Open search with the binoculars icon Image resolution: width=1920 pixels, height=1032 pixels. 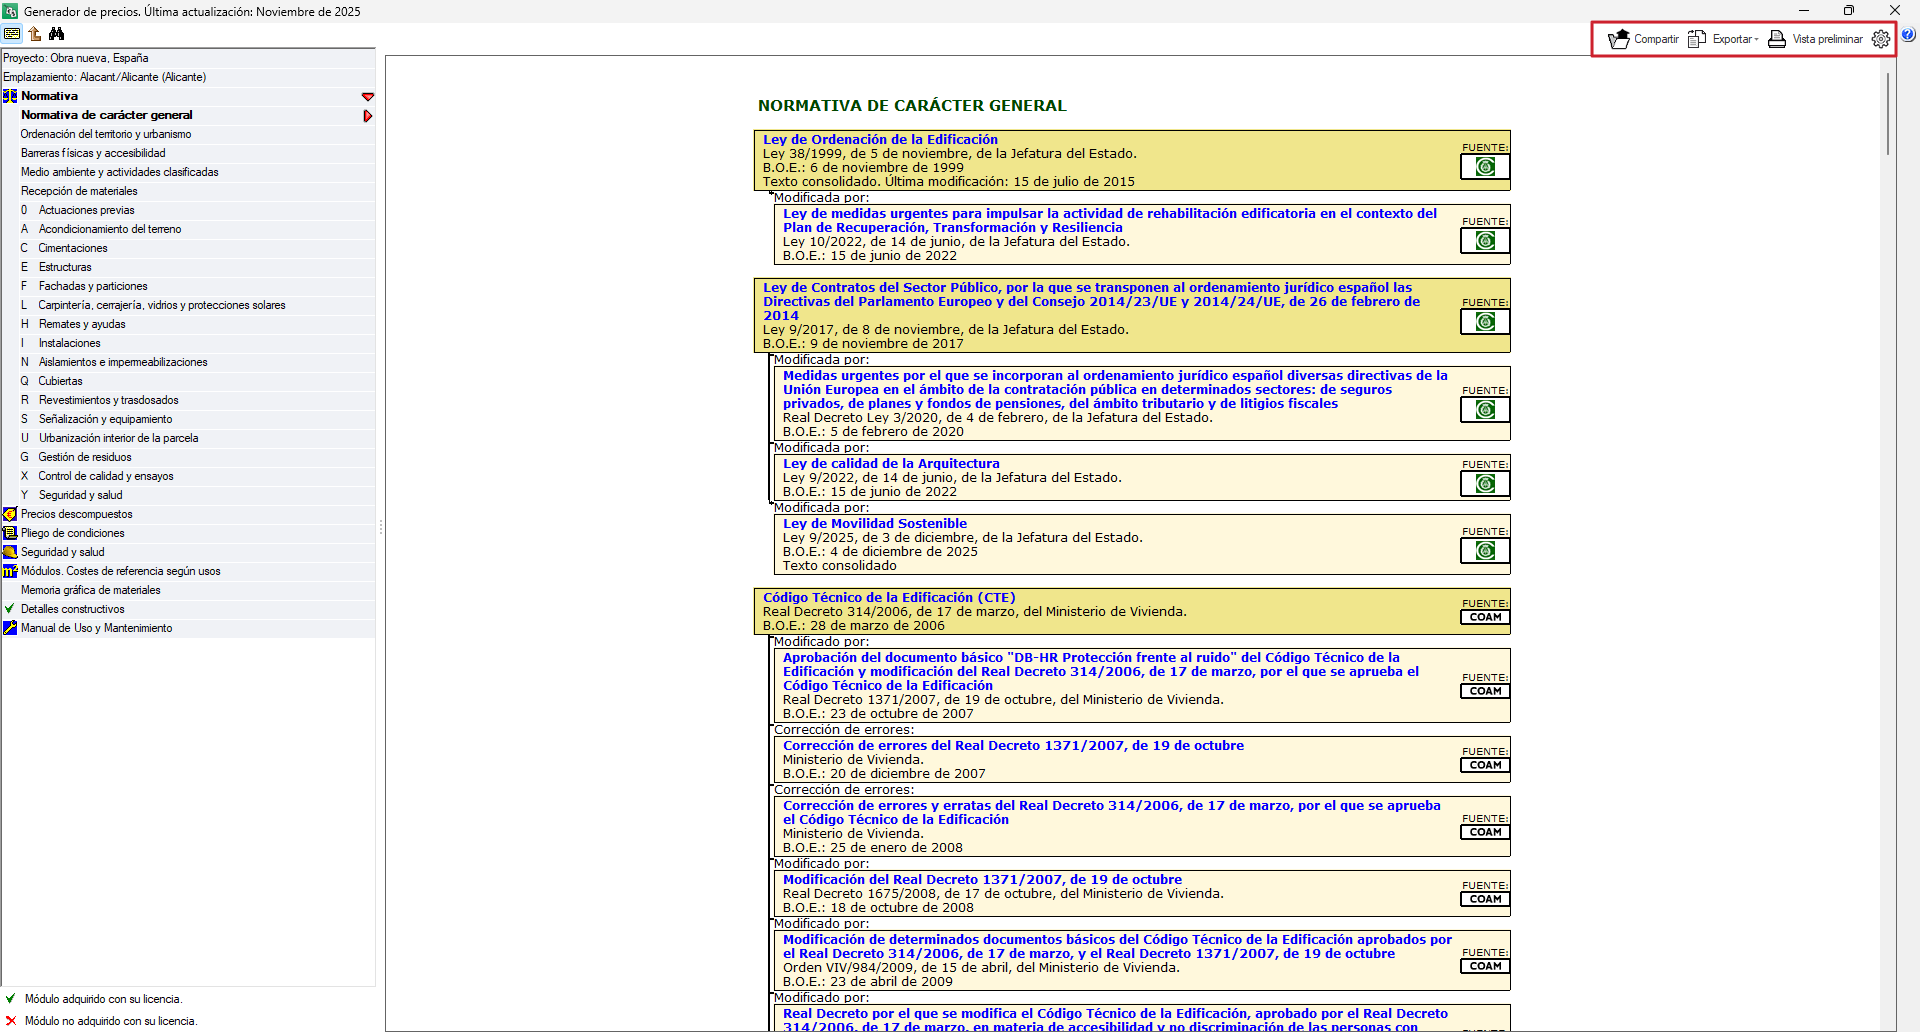tap(57, 34)
